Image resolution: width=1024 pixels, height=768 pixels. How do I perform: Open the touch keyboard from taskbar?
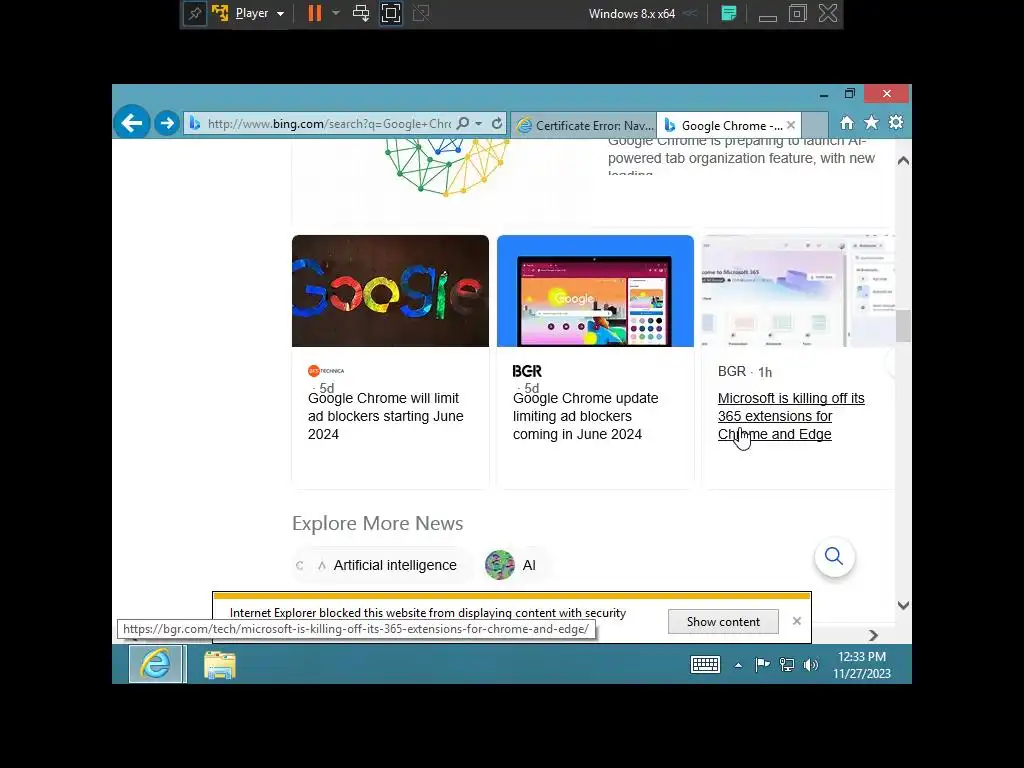(705, 665)
